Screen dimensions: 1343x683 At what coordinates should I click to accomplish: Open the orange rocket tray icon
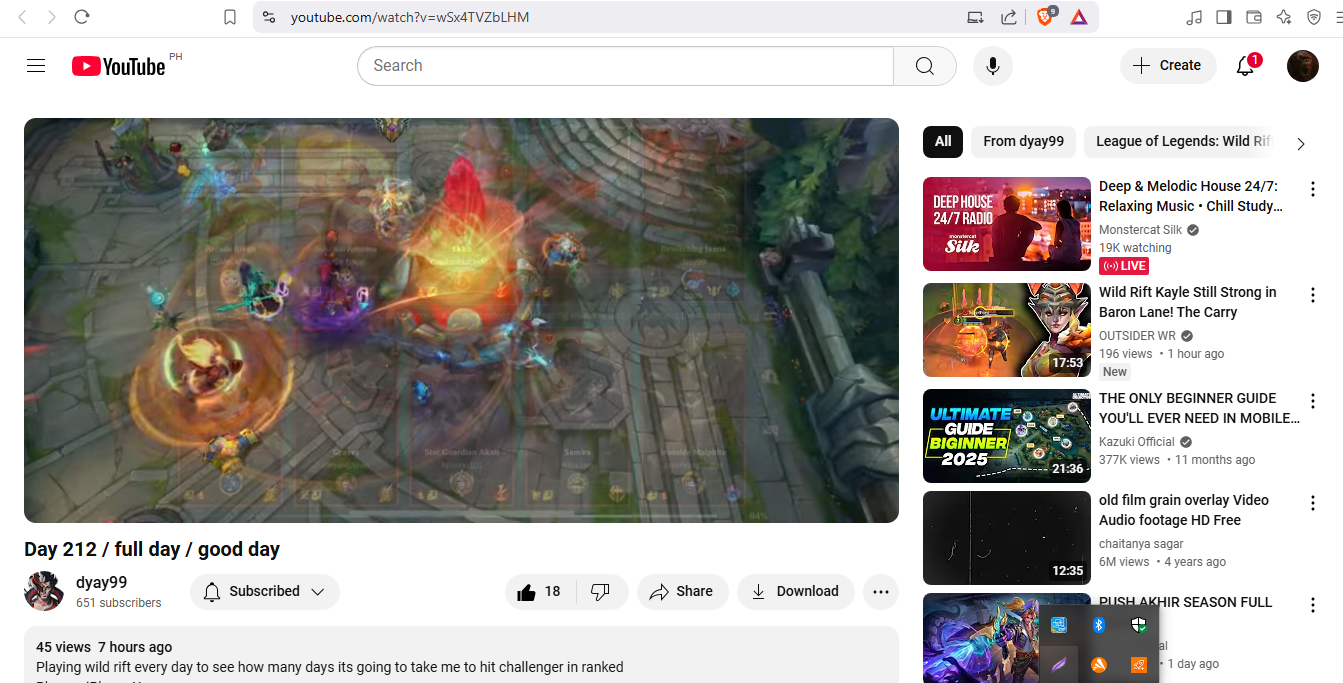pyautogui.click(x=1138, y=665)
